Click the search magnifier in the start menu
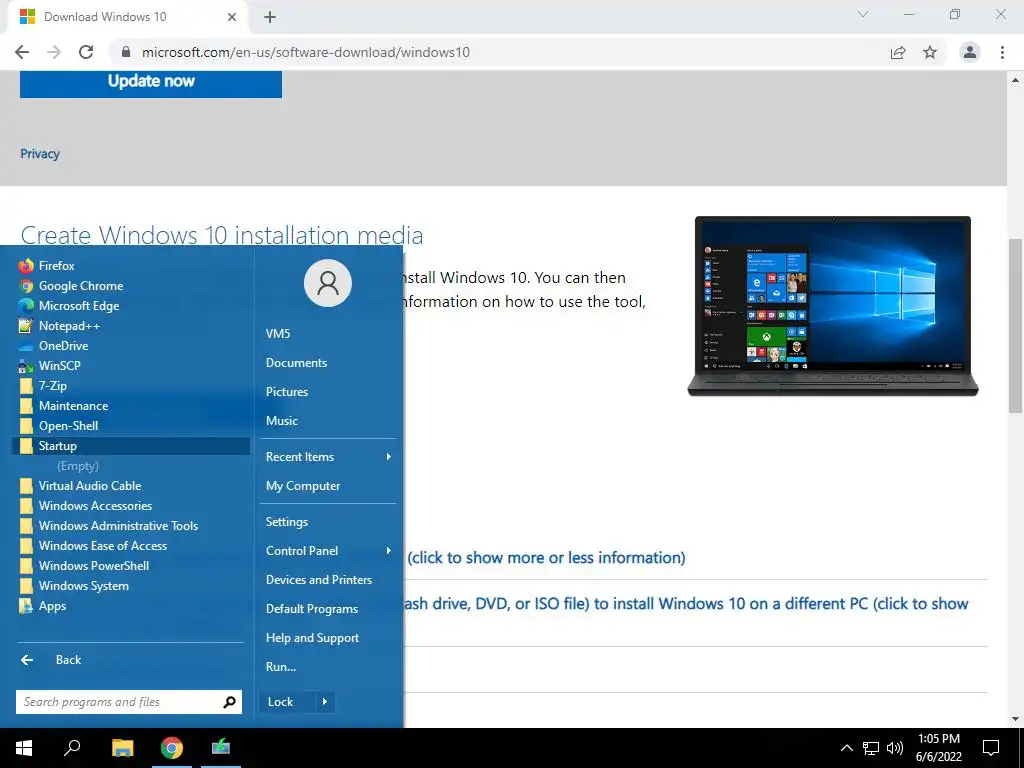 tap(229, 702)
